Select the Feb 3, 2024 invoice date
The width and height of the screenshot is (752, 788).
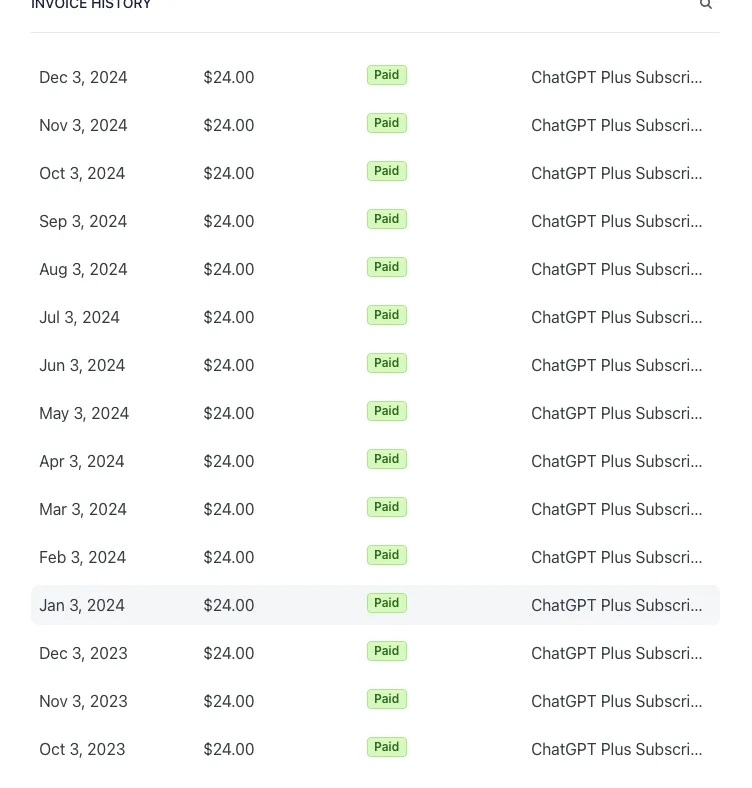(82, 557)
